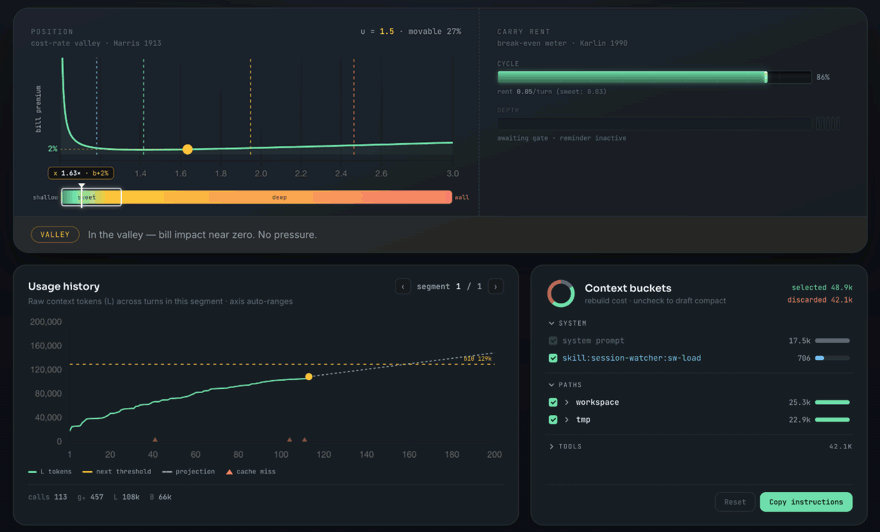
Task: Click the Context buckets donut chart icon
Action: (561, 293)
